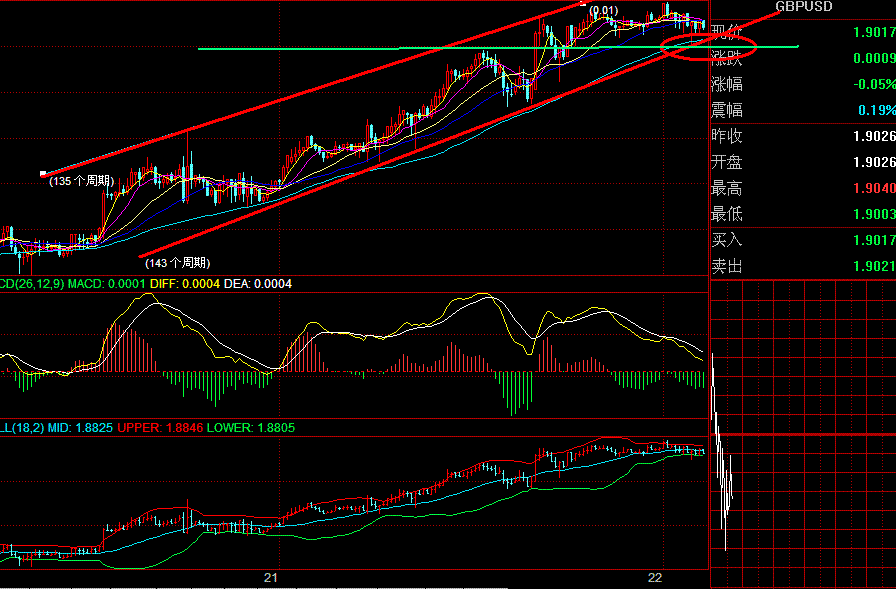896x589 pixels.
Task: Open the MACD (26,12,9) indicator parameters label
Action: click(x=32, y=284)
